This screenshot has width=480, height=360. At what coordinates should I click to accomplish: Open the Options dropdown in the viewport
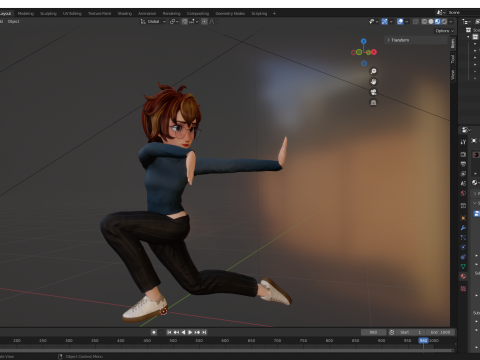click(x=445, y=31)
